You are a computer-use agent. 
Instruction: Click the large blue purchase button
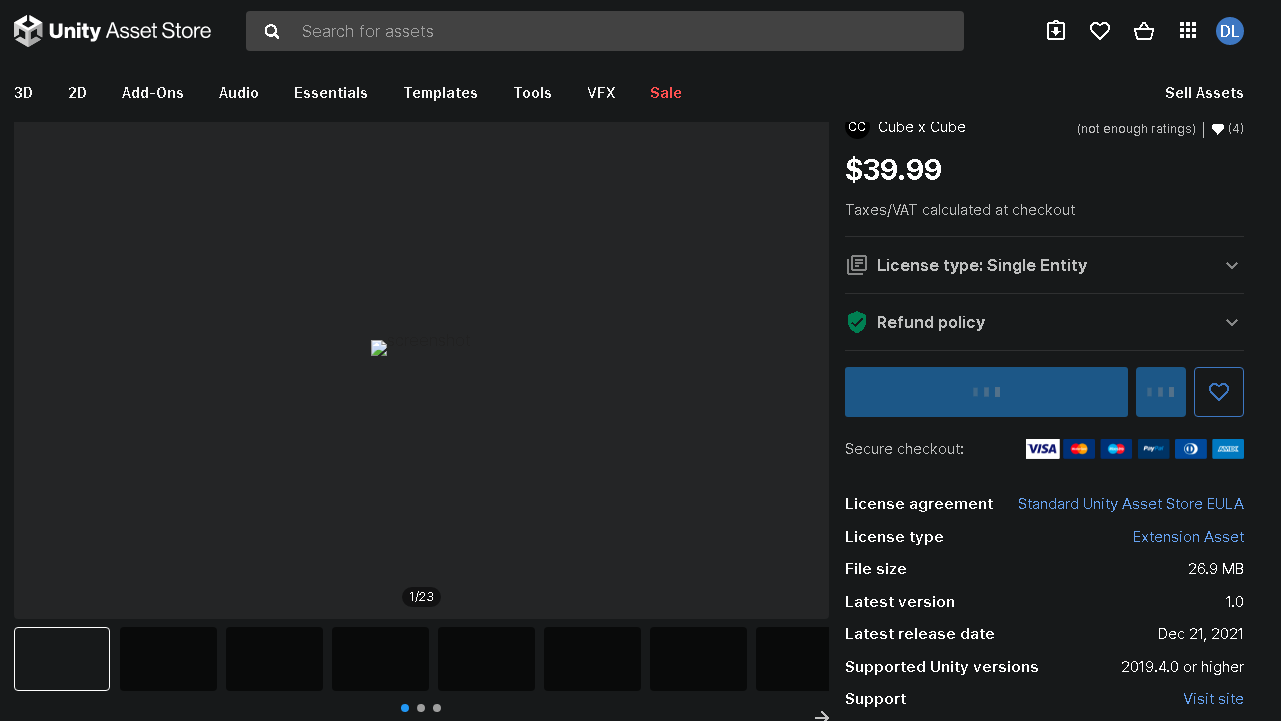tap(985, 391)
